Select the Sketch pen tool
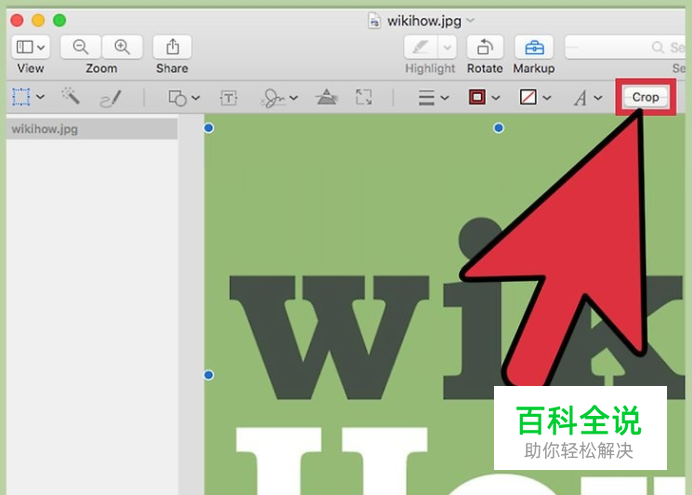The height and width of the screenshot is (495, 692). (x=111, y=98)
